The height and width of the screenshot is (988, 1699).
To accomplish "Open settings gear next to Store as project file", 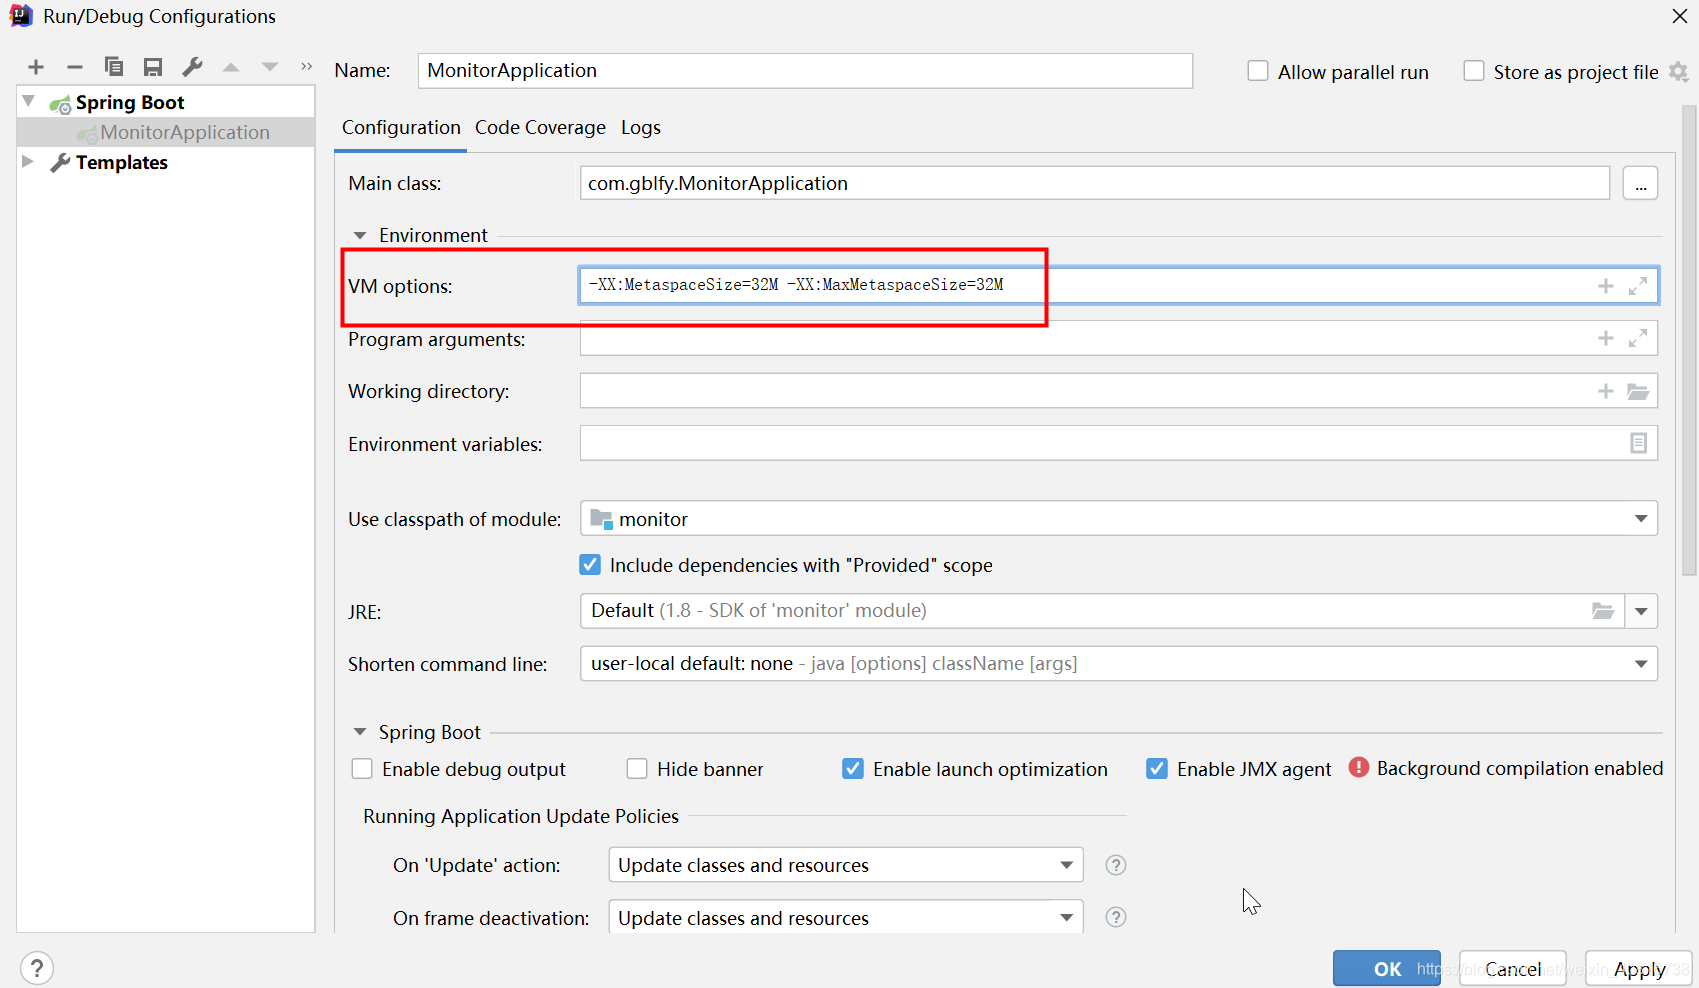I will (1679, 72).
